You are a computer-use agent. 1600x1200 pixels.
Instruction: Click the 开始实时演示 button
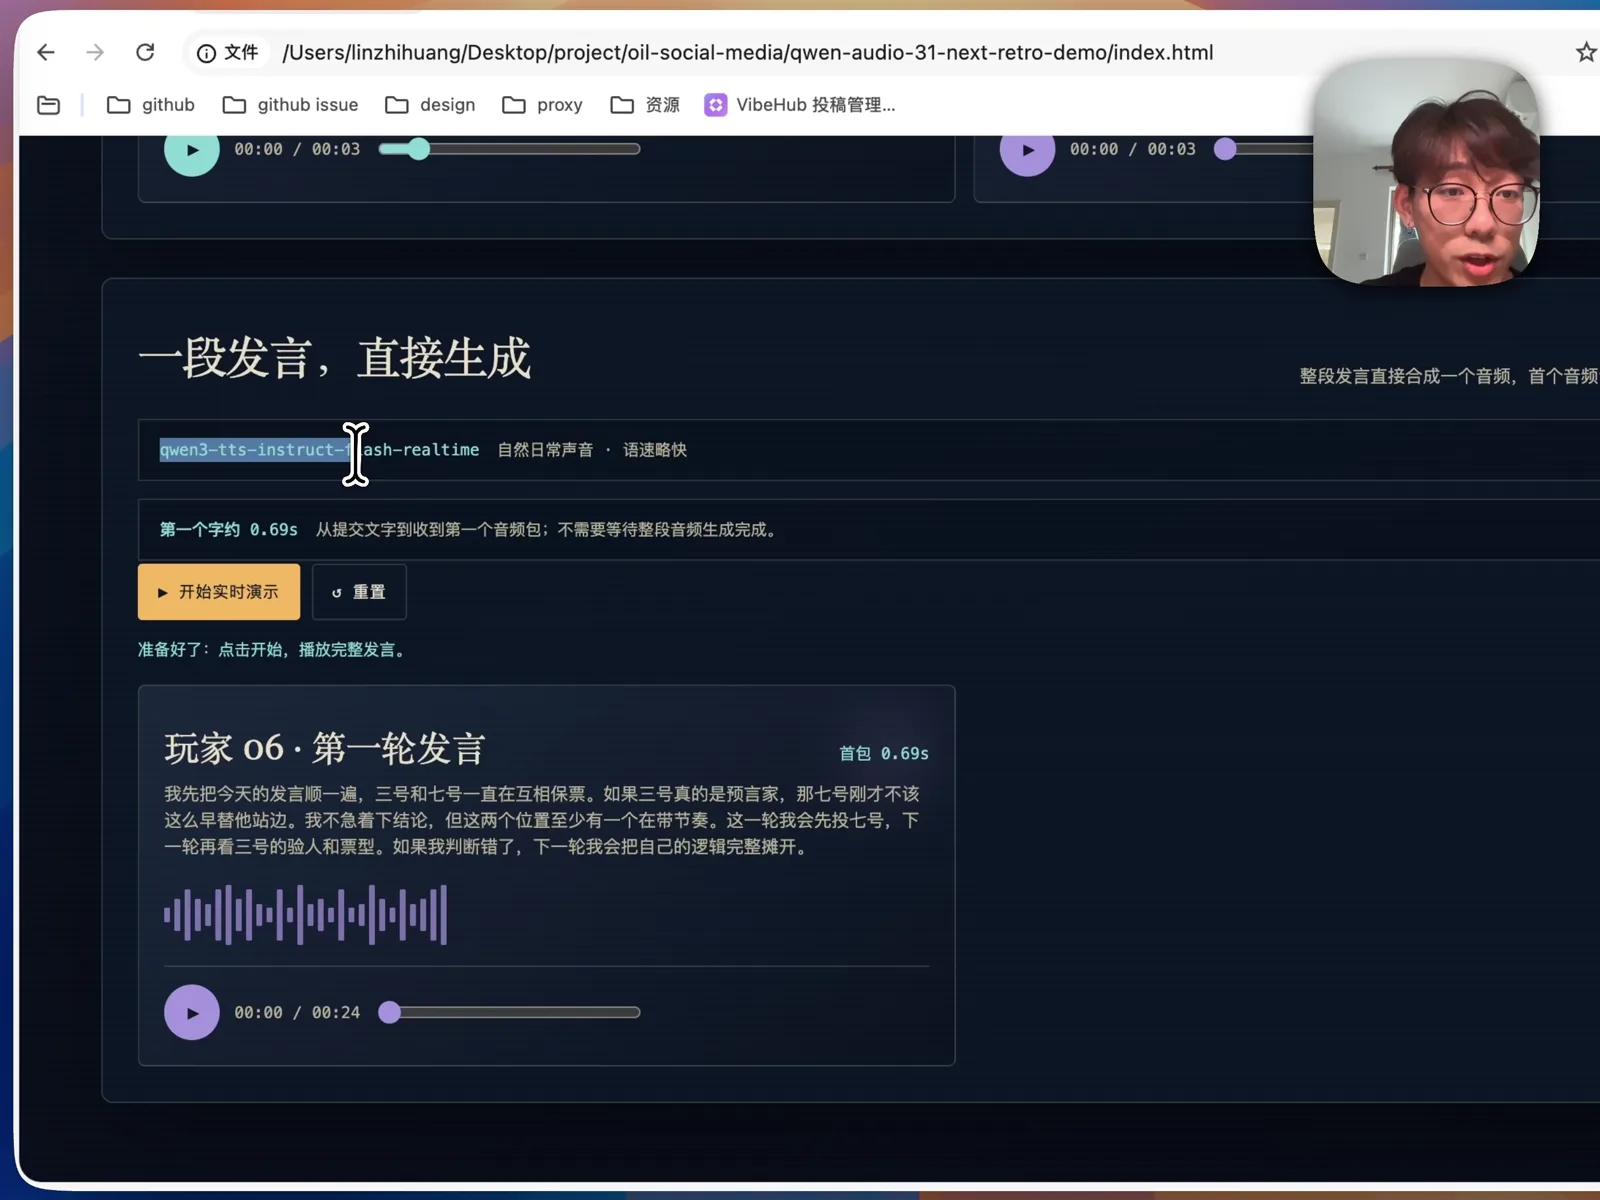219,592
